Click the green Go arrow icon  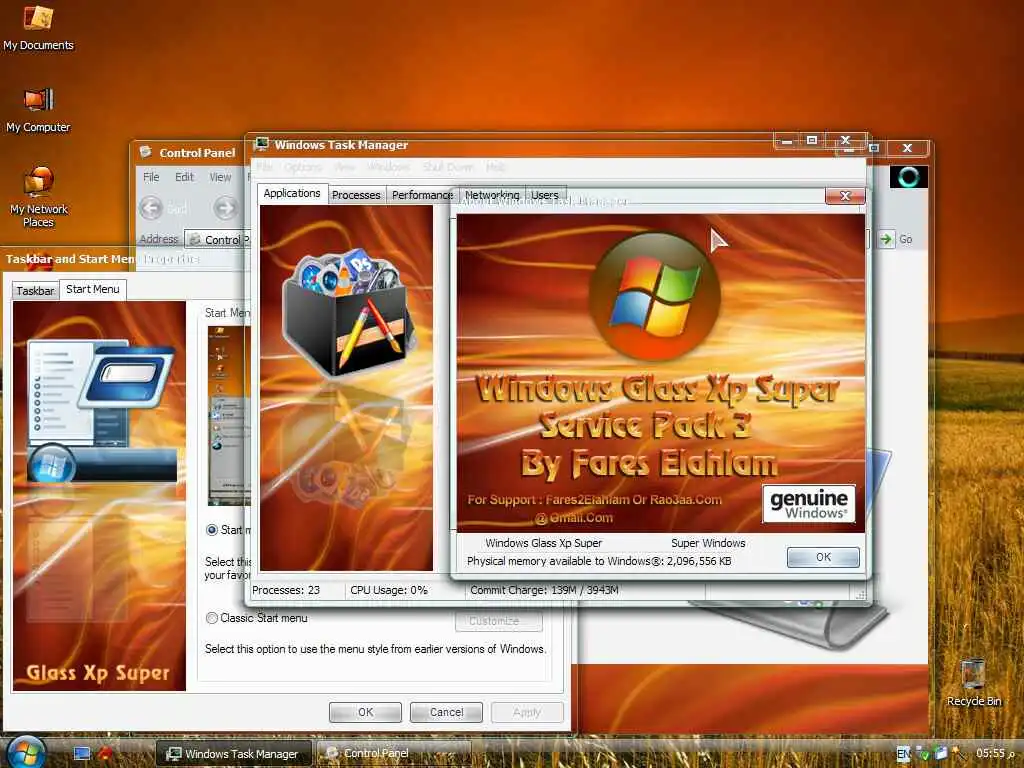(x=886, y=239)
